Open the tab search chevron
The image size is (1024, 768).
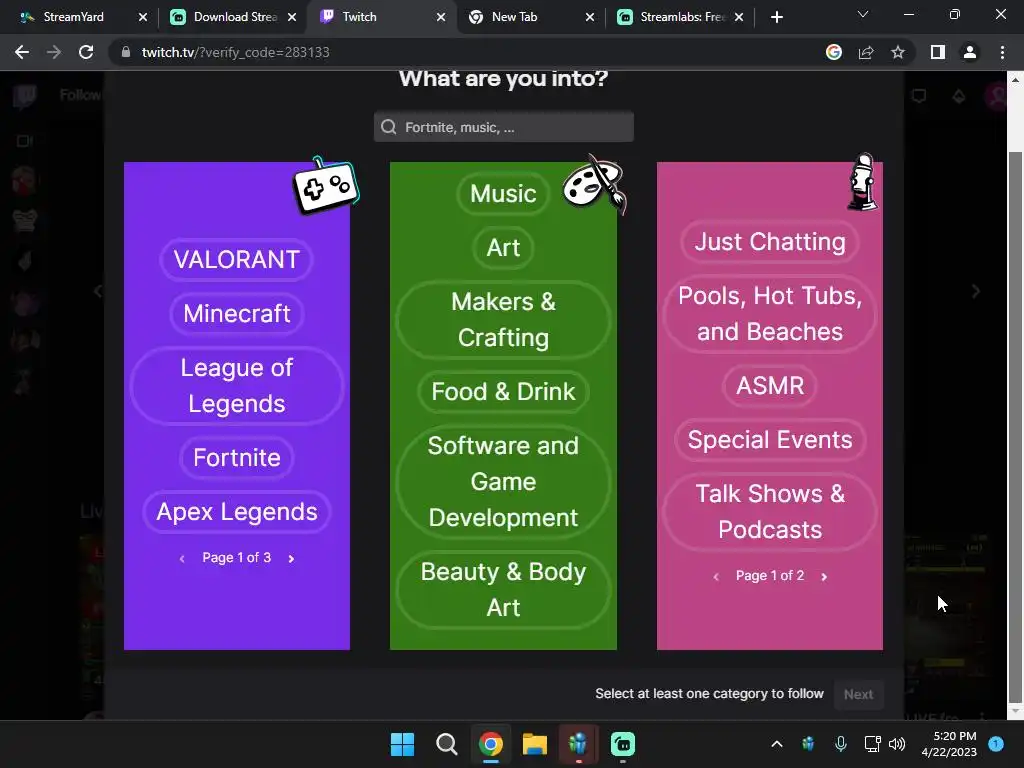pyautogui.click(x=863, y=14)
